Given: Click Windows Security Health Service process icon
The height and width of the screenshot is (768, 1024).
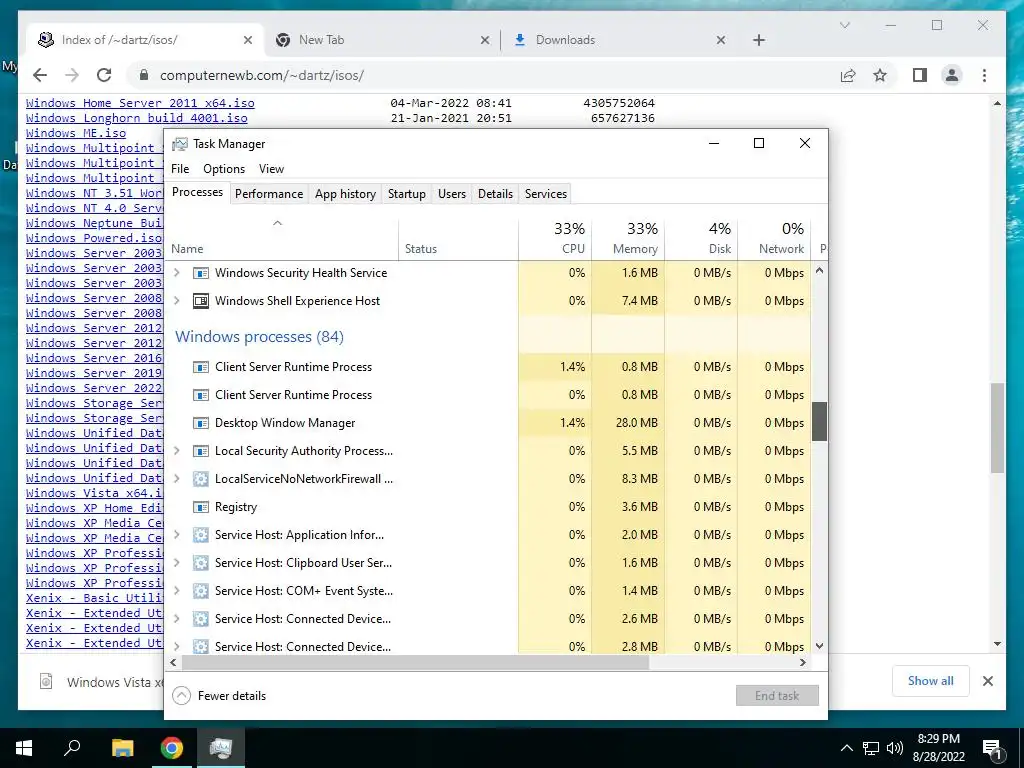Looking at the screenshot, I should [x=200, y=273].
